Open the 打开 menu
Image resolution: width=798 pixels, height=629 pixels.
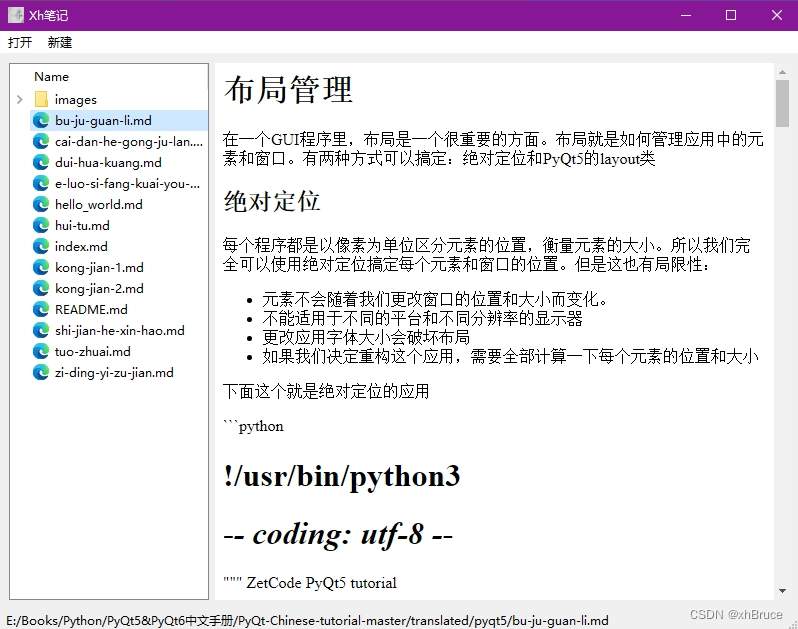click(20, 42)
